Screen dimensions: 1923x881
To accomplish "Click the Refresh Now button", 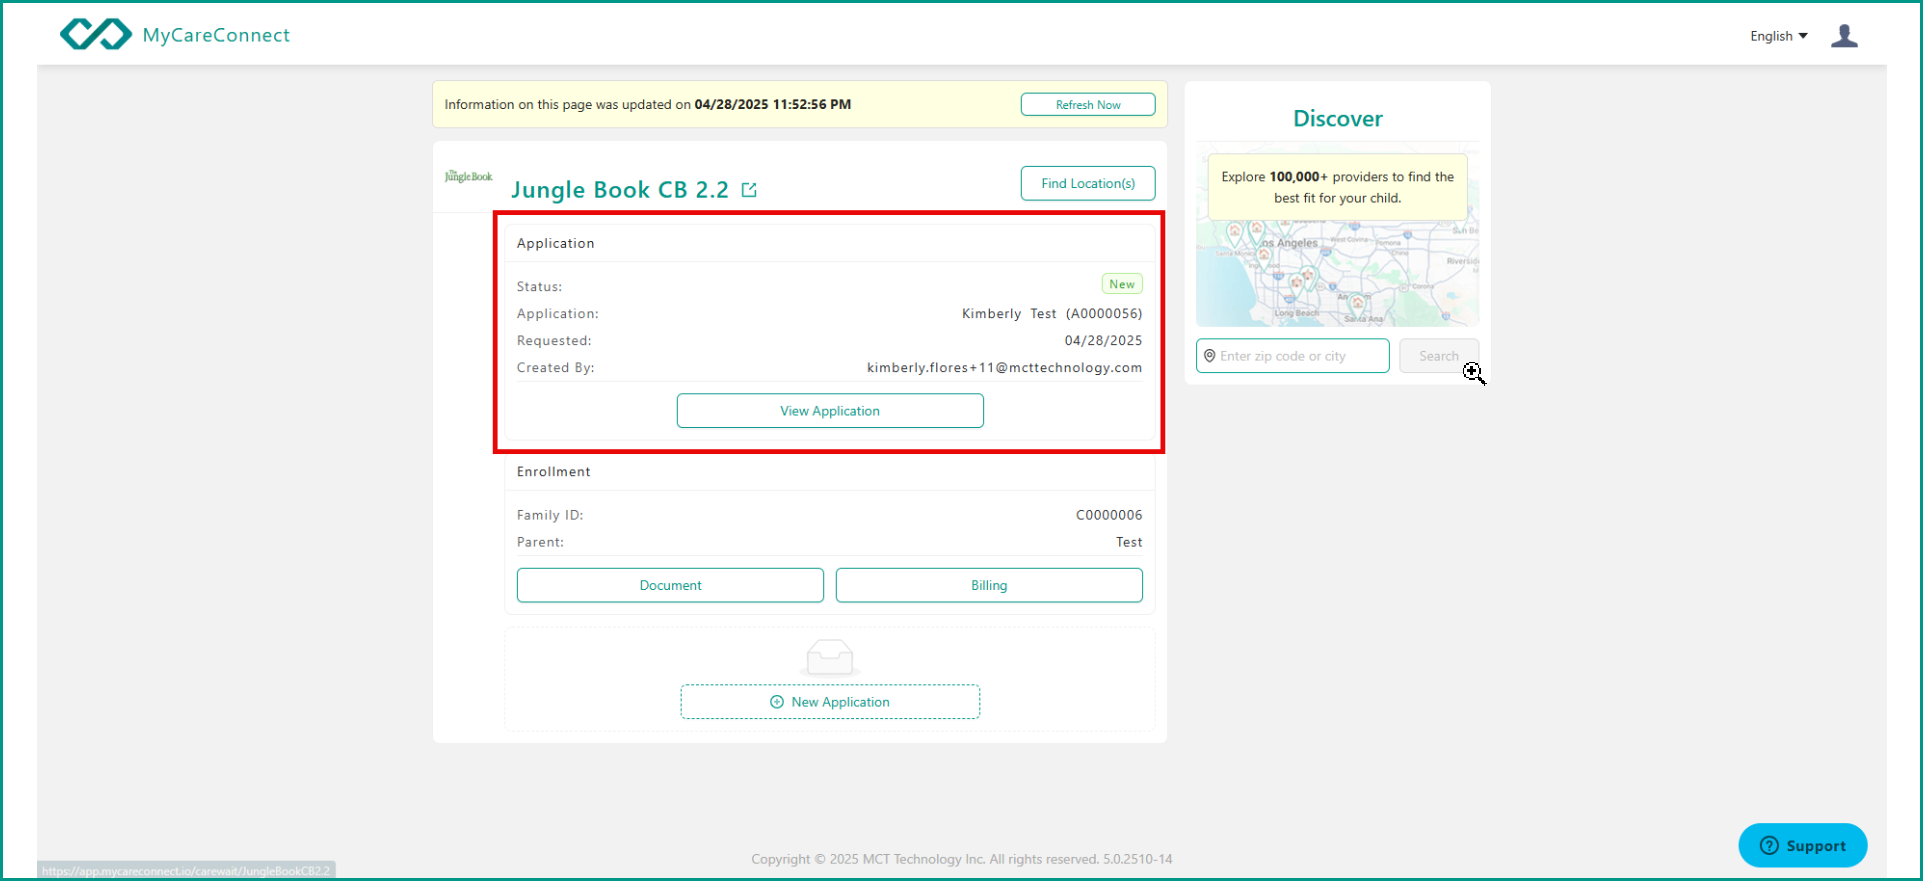I will click(x=1087, y=105).
